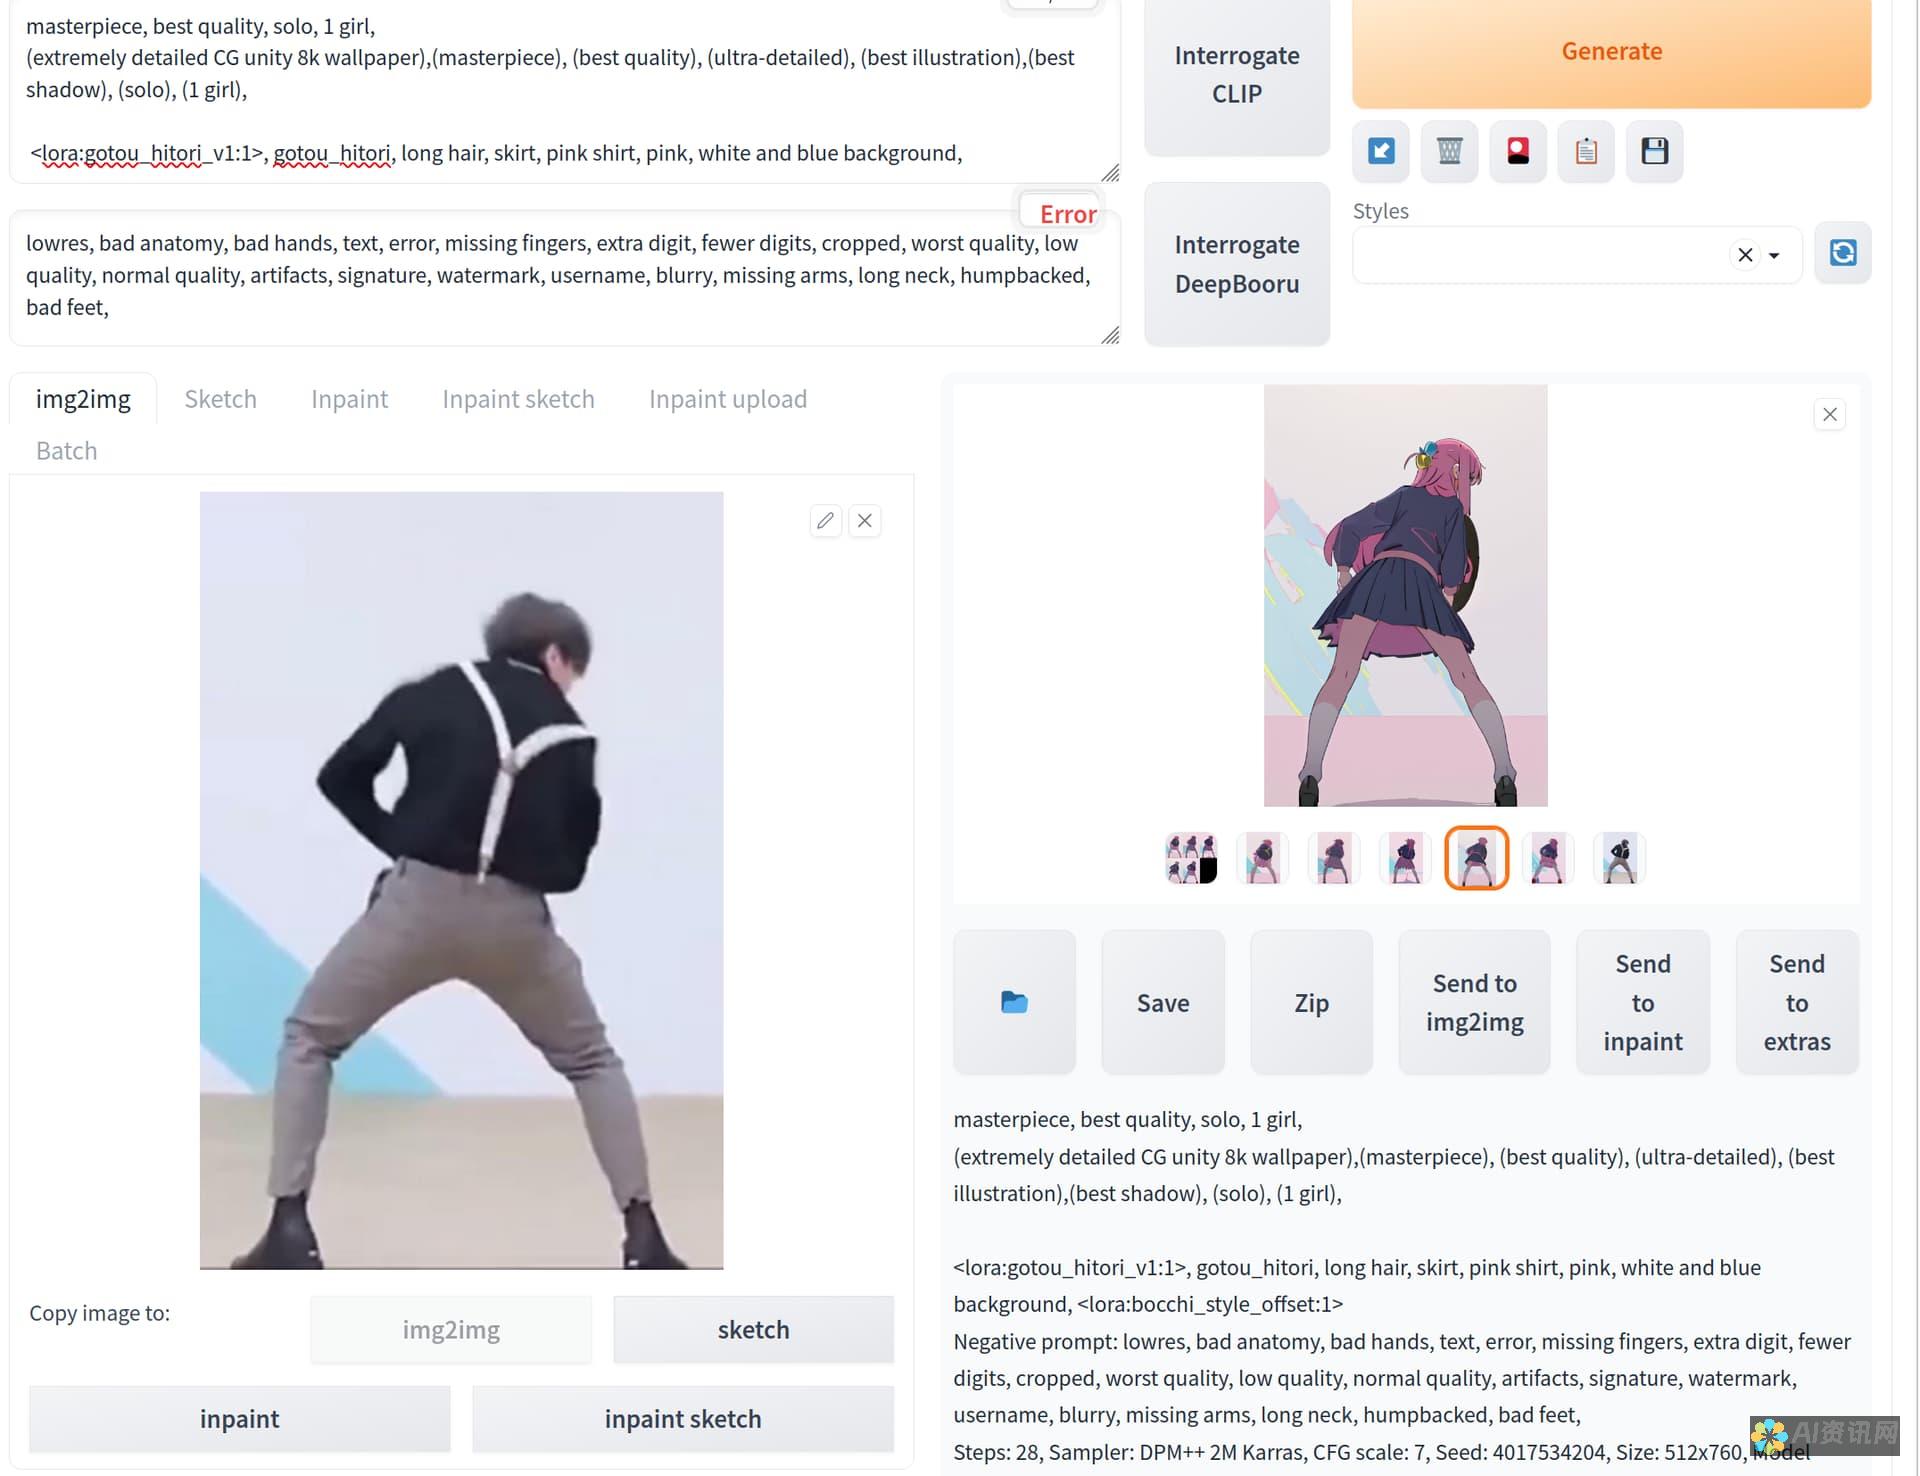1920x1476 pixels.
Task: Click the Interrogate DeepBooru icon button
Action: [1235, 264]
